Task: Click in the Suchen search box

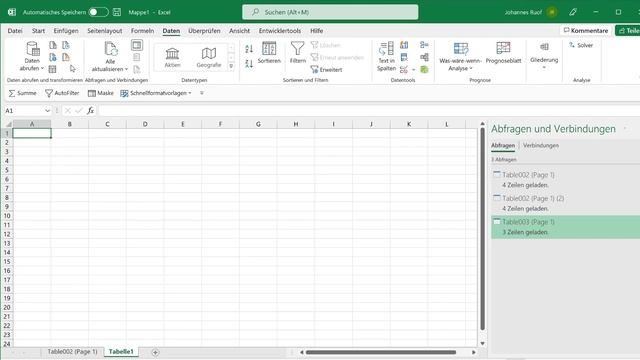Action: [x=330, y=12]
